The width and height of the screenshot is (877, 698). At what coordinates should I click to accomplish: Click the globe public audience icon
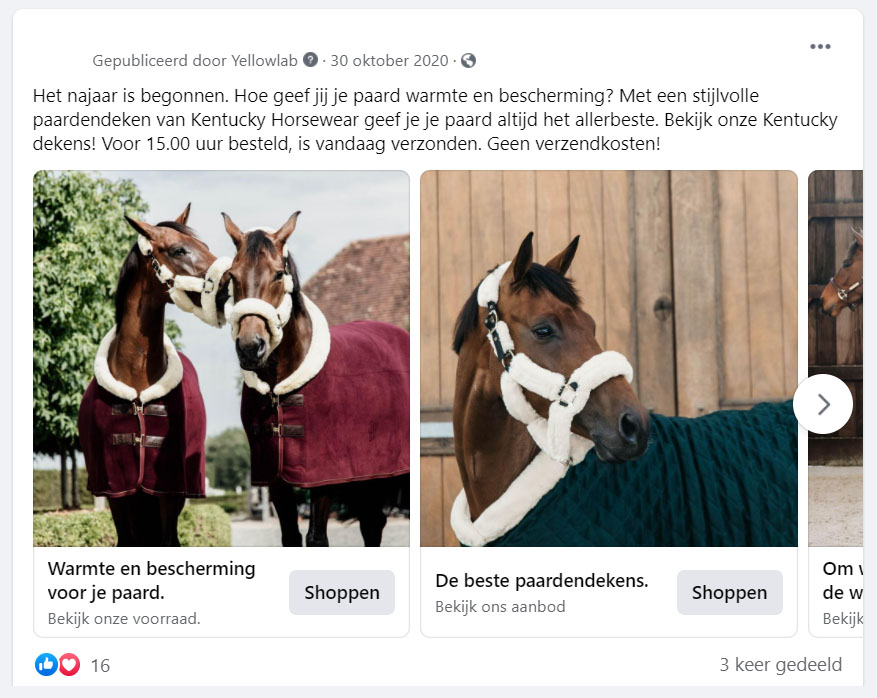click(468, 60)
